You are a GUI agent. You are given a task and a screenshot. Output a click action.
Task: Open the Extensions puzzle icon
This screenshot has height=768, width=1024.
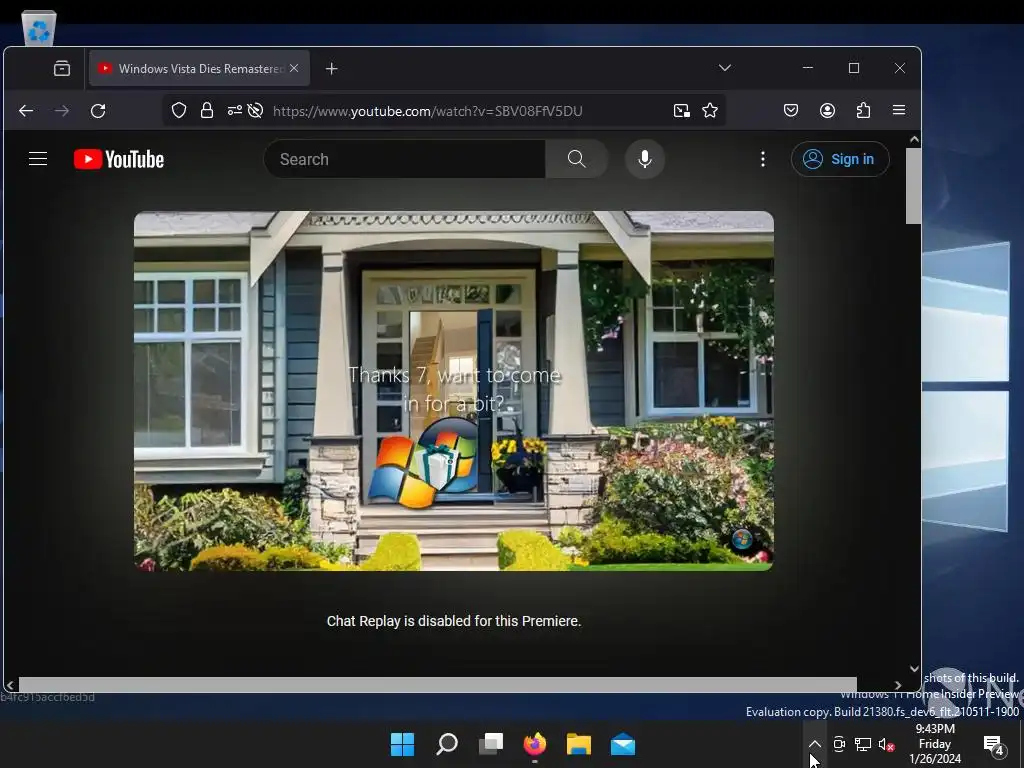863,110
